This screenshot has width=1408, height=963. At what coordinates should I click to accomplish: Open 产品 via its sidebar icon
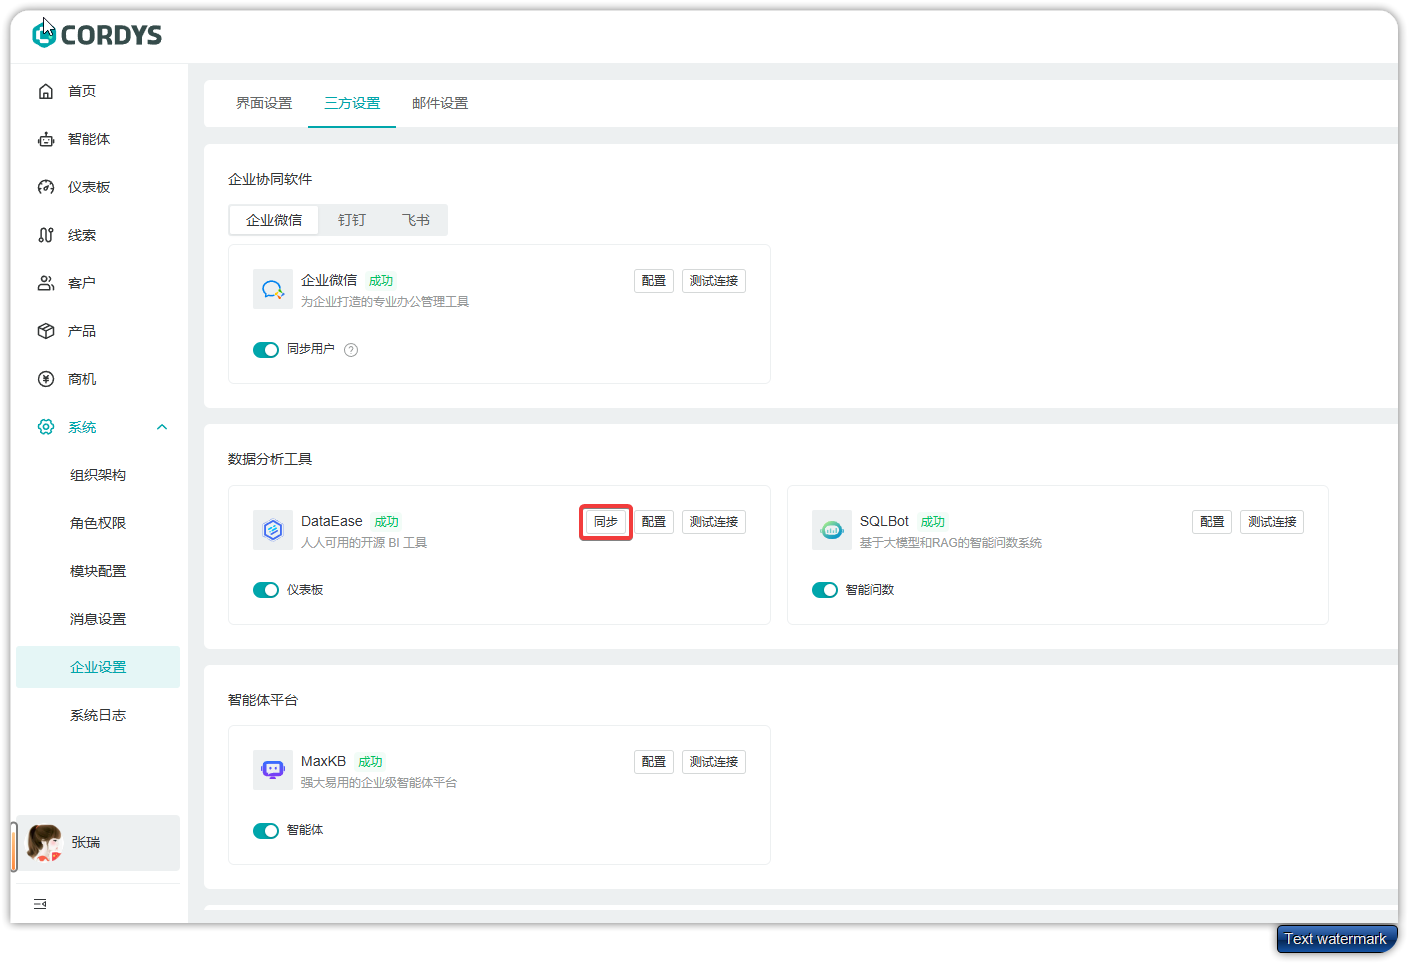tap(46, 330)
